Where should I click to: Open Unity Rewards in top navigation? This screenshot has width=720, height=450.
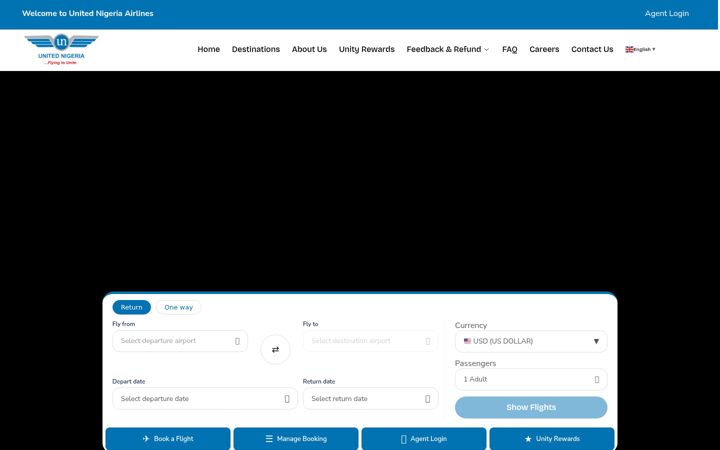(x=366, y=49)
